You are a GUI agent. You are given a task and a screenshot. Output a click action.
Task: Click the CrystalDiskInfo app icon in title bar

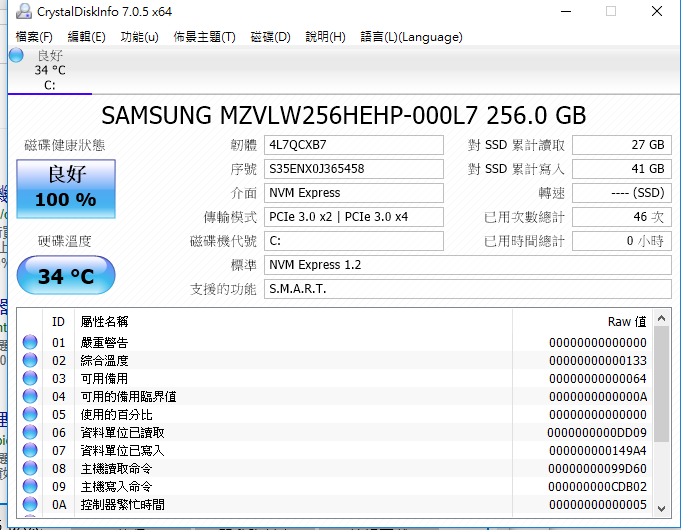[x=23, y=12]
